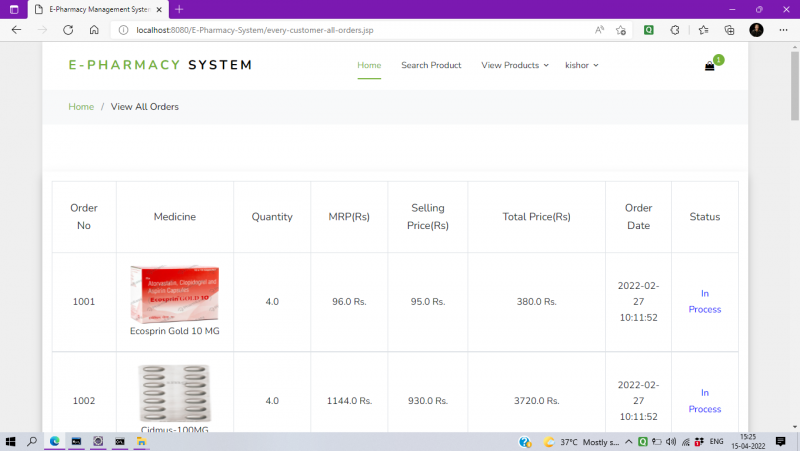Click the View All Orders breadcrumb text

click(x=144, y=107)
